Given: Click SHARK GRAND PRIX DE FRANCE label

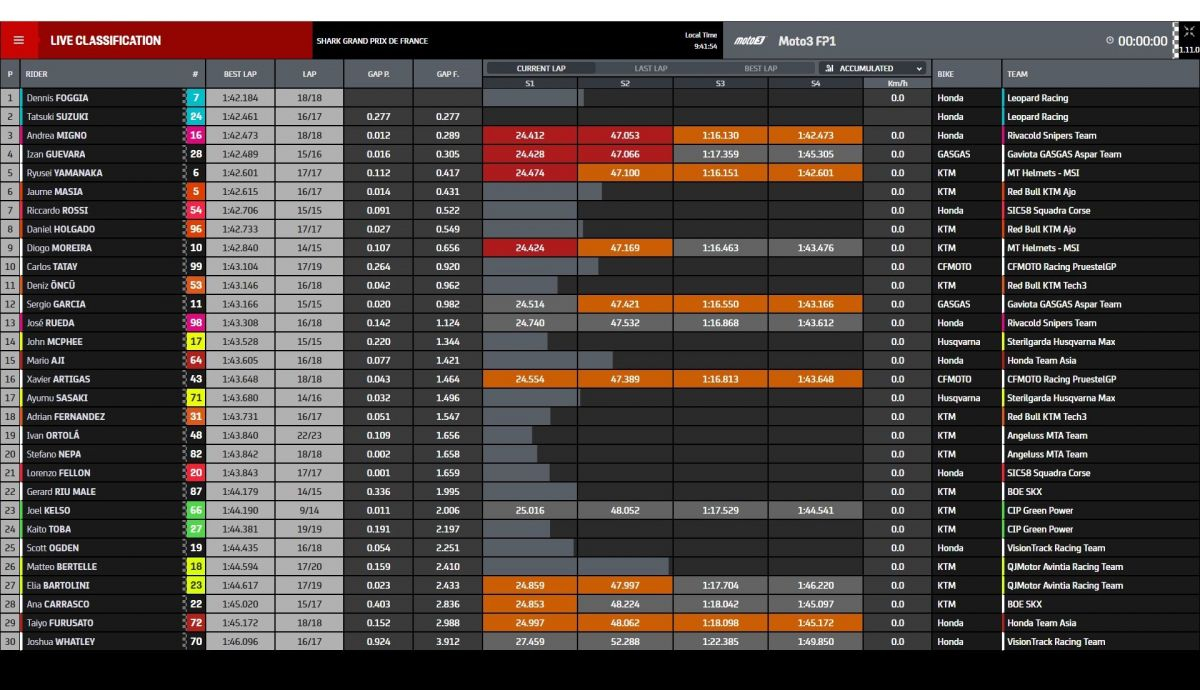Looking at the screenshot, I should point(372,41).
